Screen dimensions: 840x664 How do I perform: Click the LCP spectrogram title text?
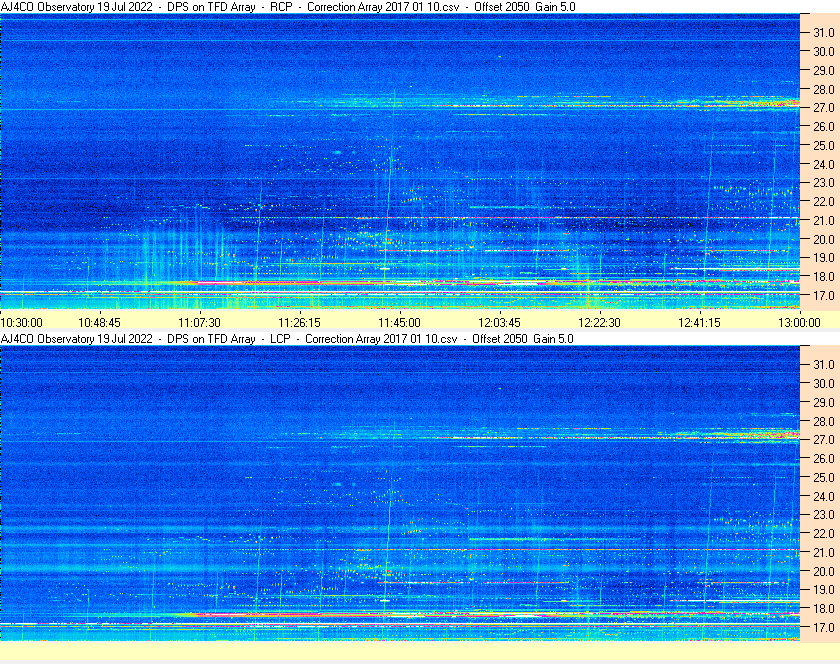[288, 339]
